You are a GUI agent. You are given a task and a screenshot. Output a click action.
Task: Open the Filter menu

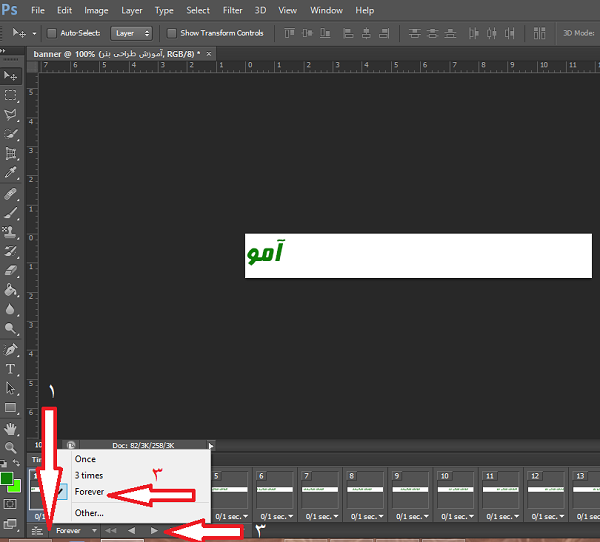pos(232,10)
